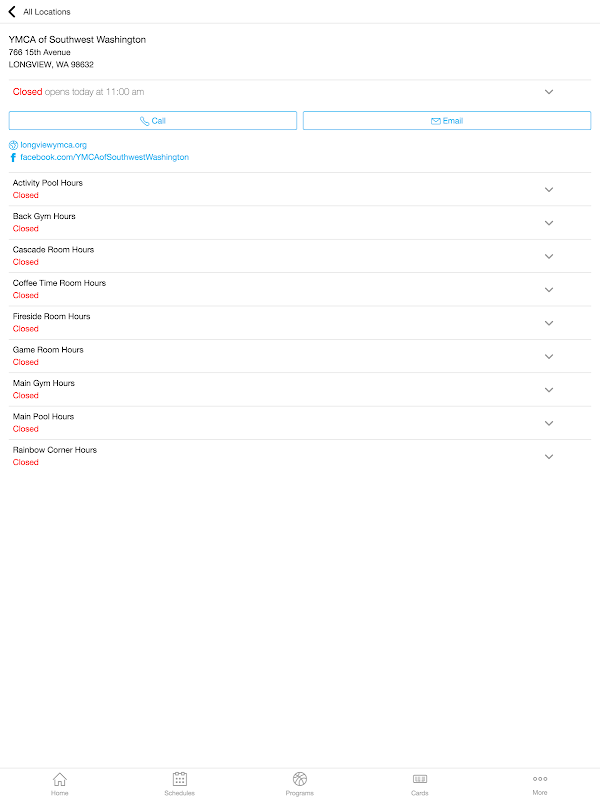Screen dimensions: 600x800
Task: Expand Game Room Hours
Action: coord(549,357)
